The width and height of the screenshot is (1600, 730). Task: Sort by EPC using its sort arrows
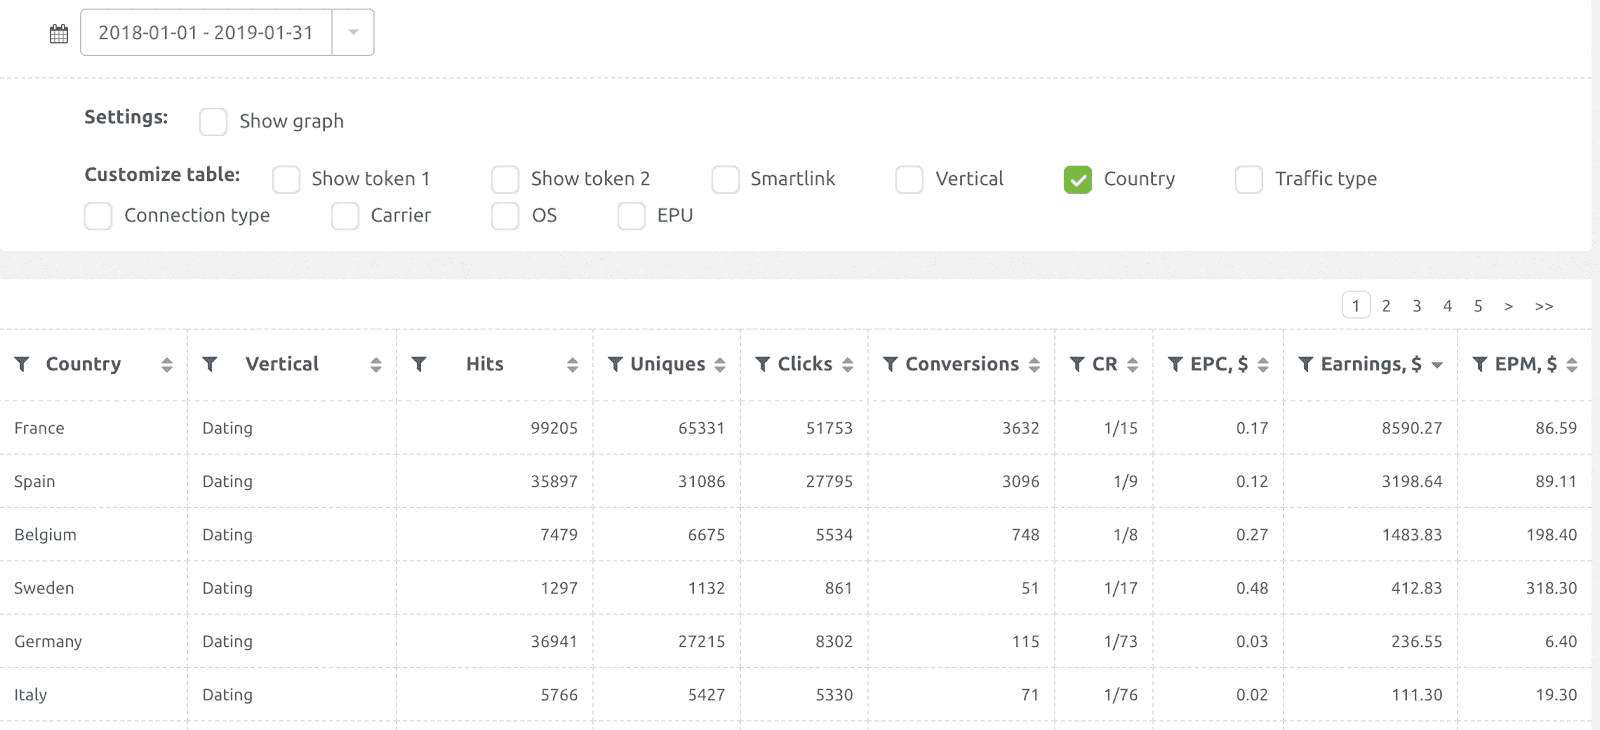(1263, 365)
